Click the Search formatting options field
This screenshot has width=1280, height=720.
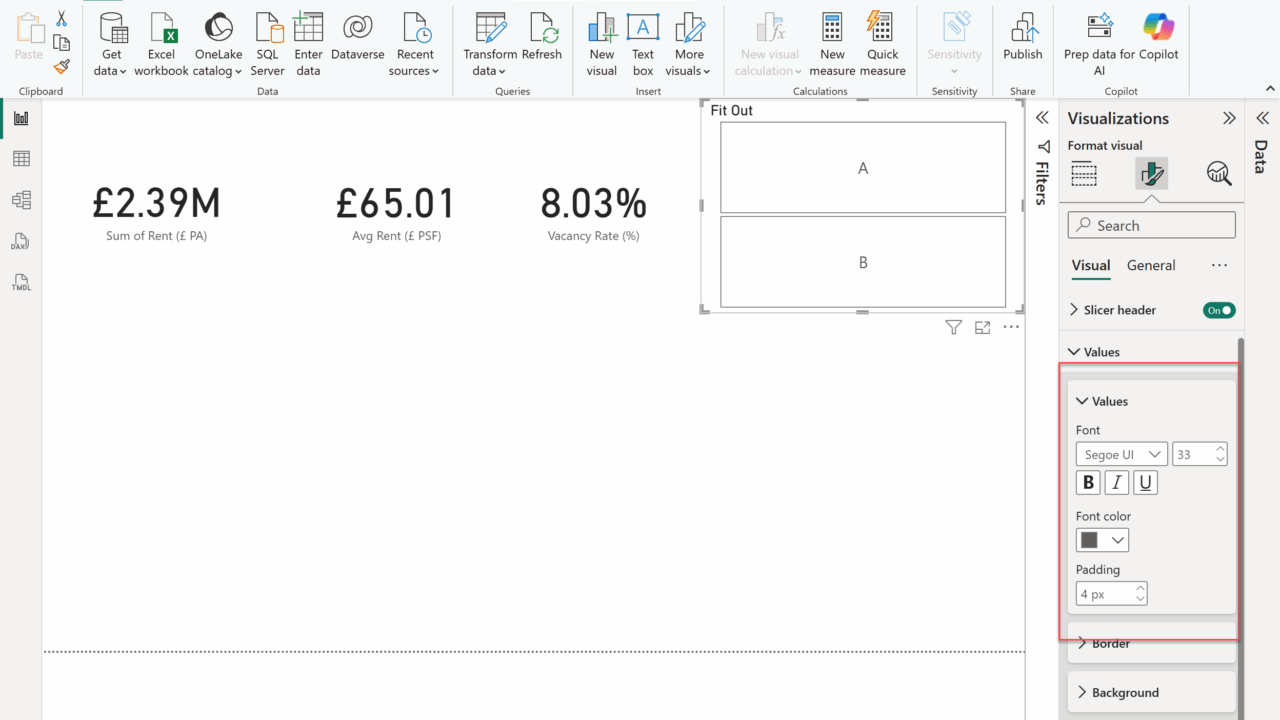point(1152,225)
